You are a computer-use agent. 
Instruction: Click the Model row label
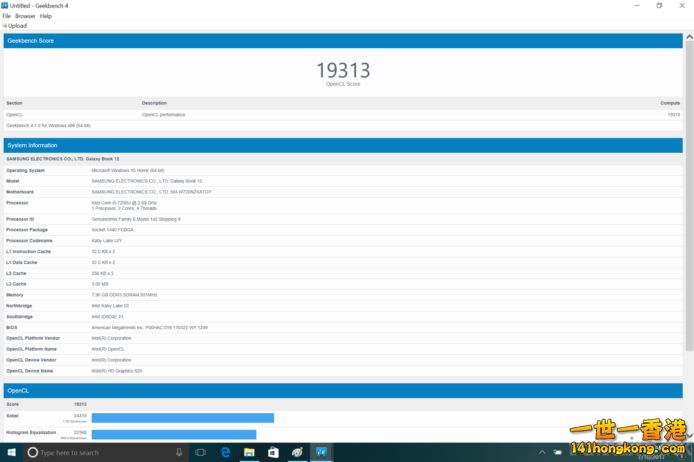coord(13,181)
